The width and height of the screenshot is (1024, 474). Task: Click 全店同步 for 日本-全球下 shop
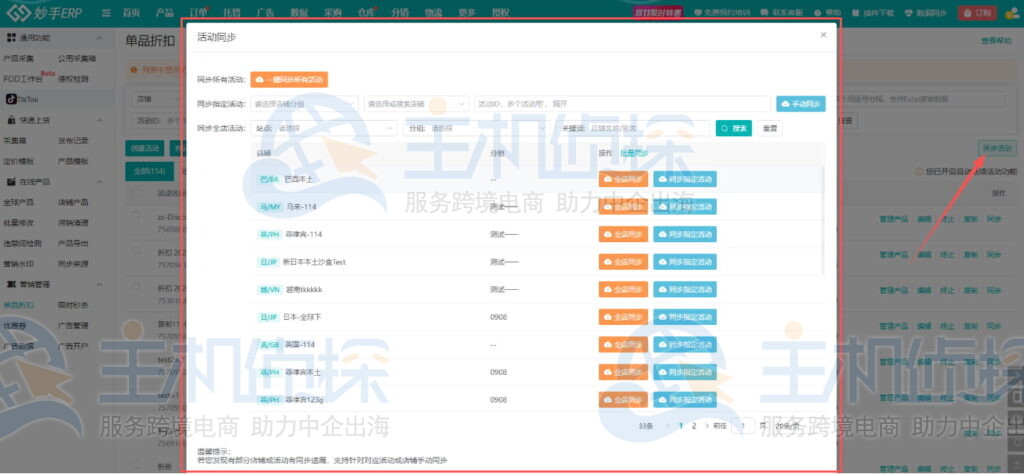[623, 317]
